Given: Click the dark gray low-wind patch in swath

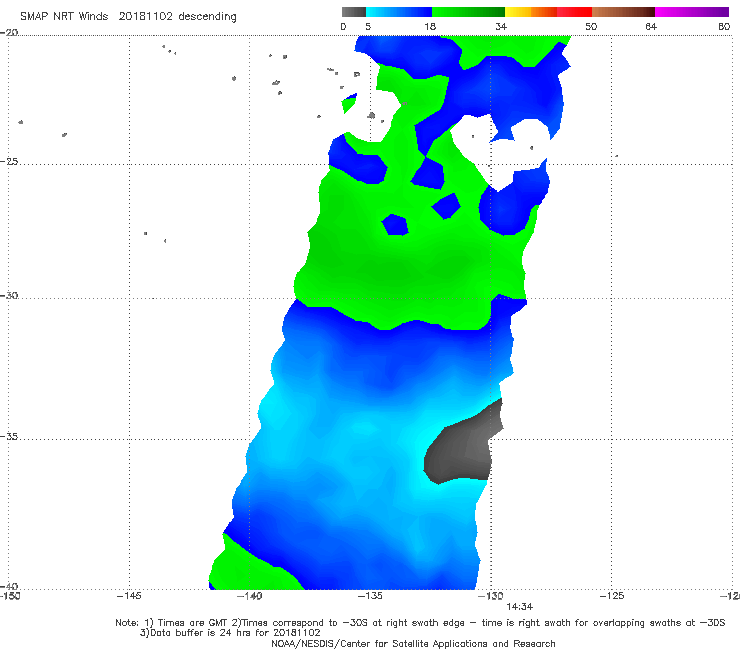Looking at the screenshot, I should [460, 448].
